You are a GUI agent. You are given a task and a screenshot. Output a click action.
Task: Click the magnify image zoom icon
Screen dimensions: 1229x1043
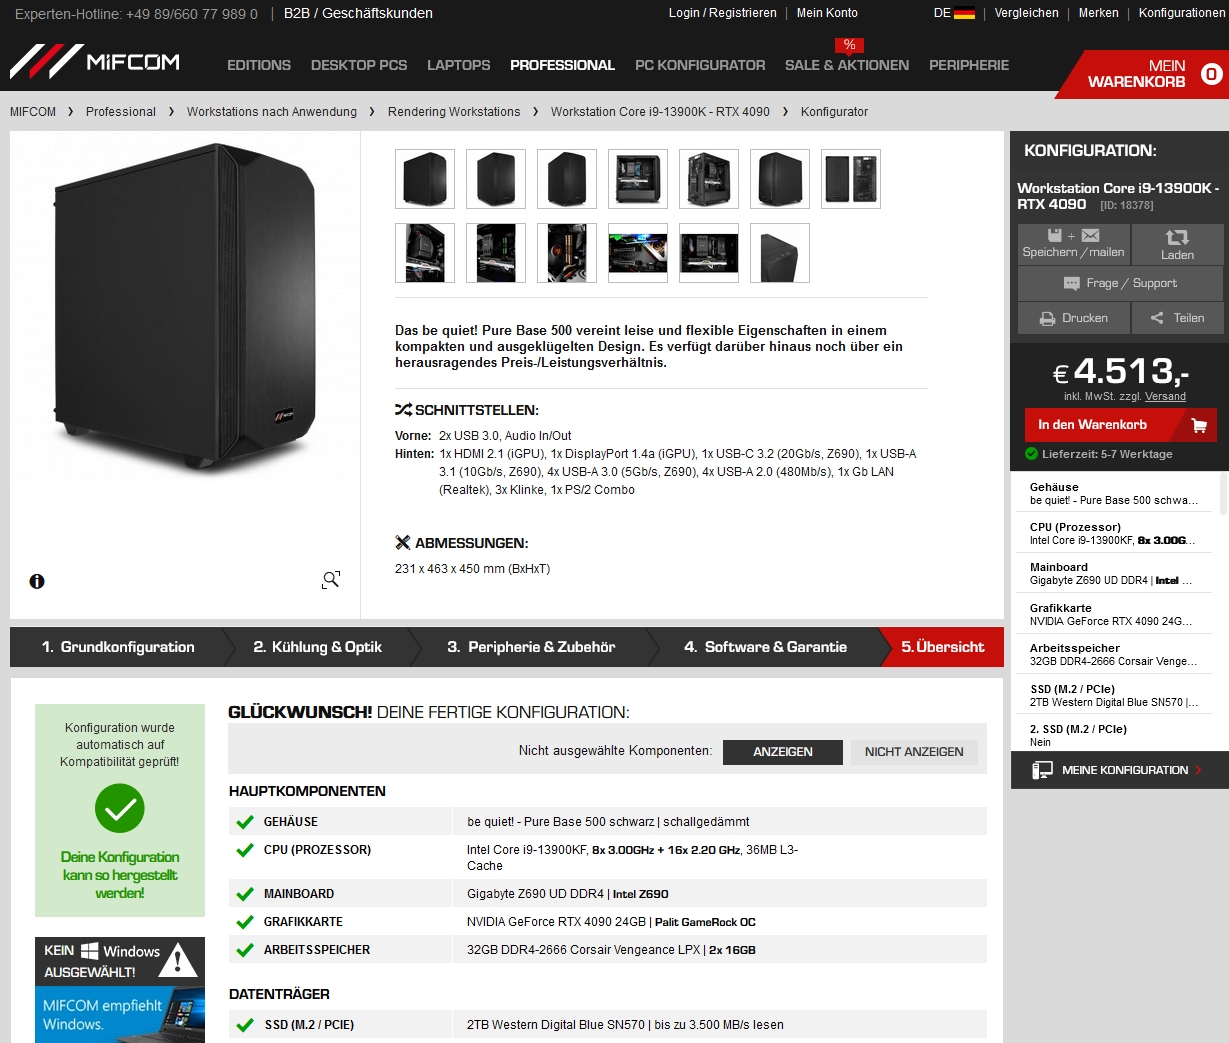(x=331, y=580)
